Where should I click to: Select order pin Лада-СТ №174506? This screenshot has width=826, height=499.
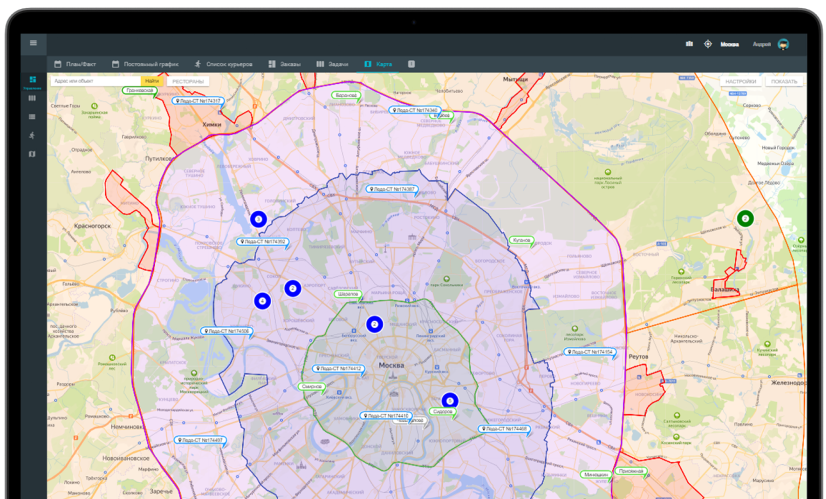[x=227, y=331]
